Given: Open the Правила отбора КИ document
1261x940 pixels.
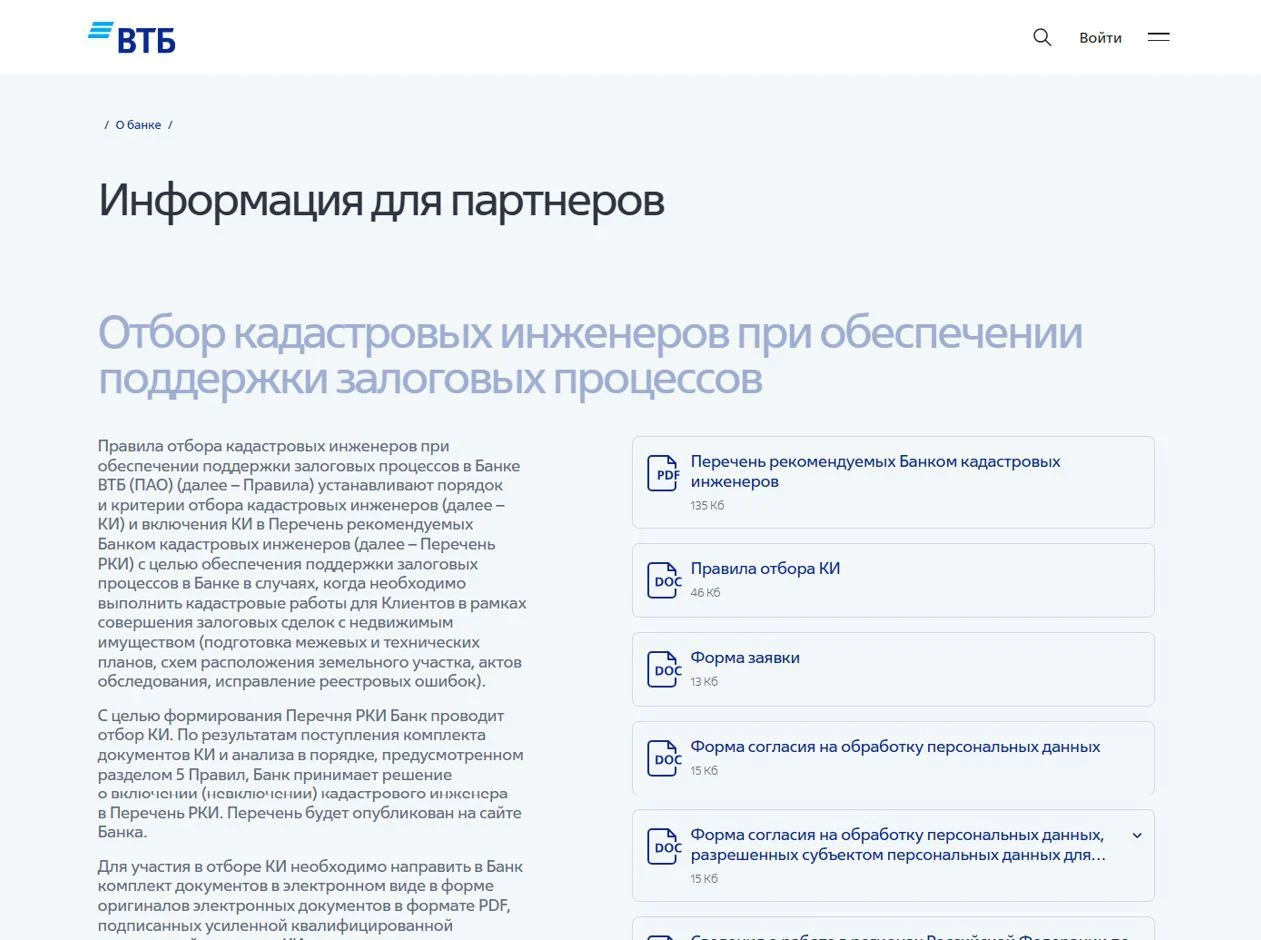Looking at the screenshot, I should [x=893, y=580].
